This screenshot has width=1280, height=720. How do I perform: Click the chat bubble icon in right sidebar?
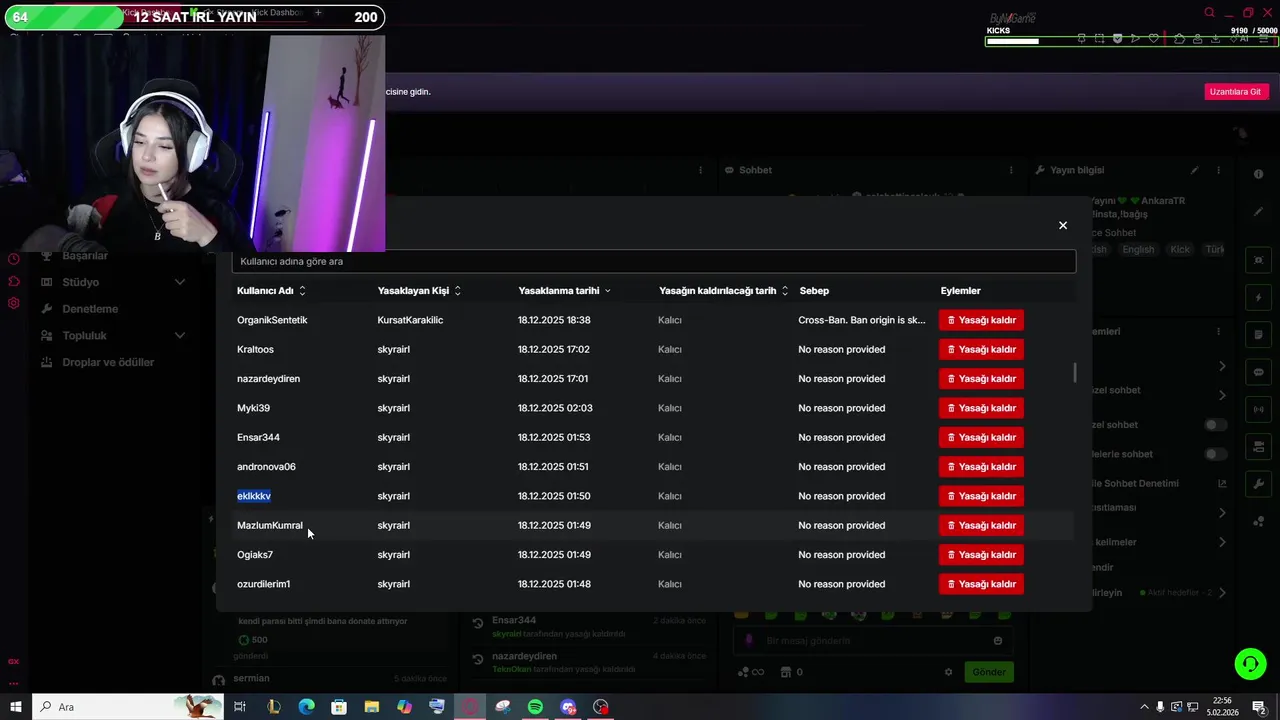coord(1259,372)
